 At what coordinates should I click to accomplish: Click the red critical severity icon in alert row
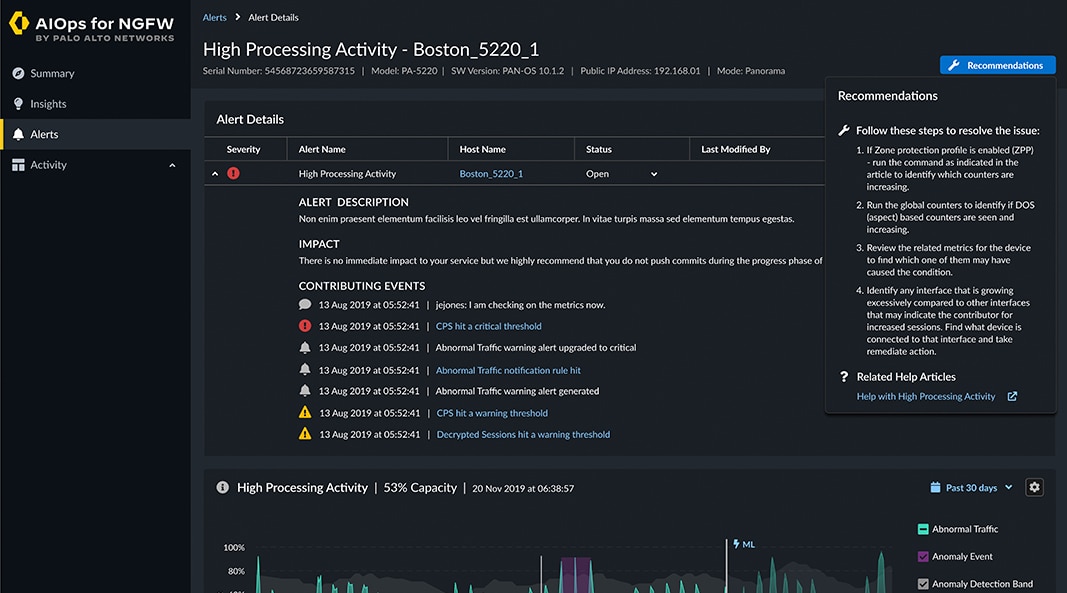233,173
